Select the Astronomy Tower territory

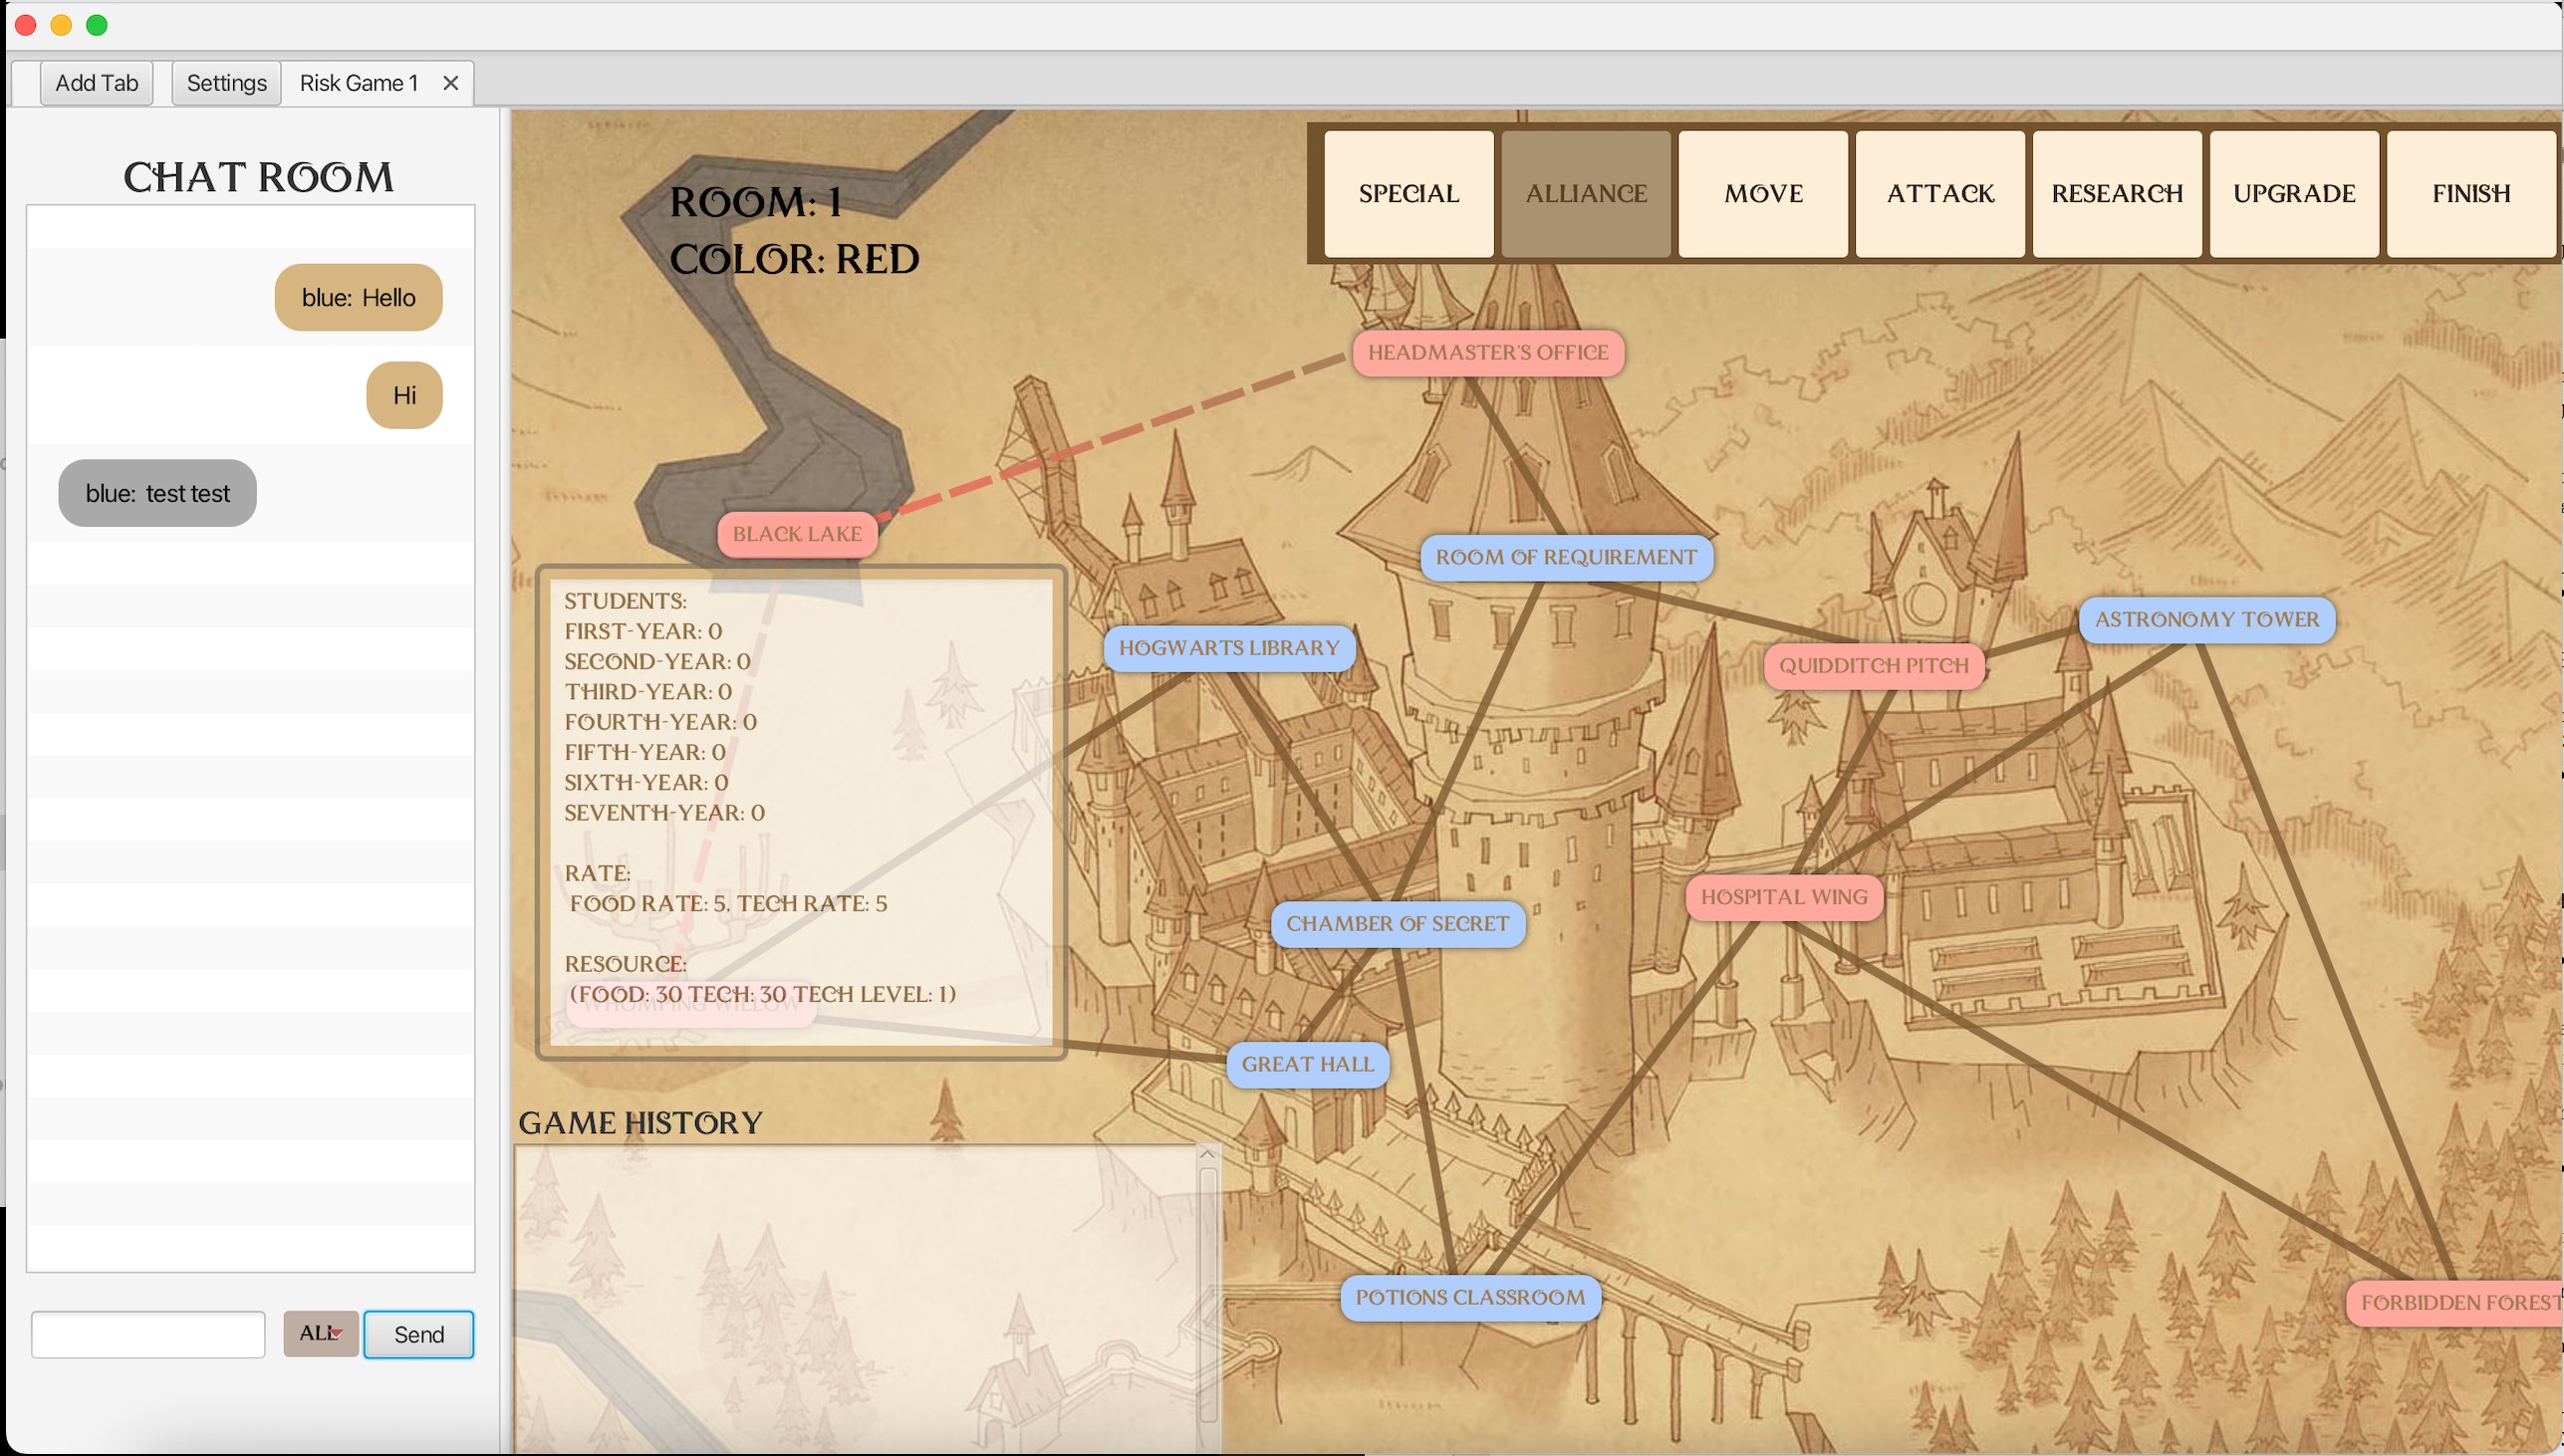click(2206, 620)
